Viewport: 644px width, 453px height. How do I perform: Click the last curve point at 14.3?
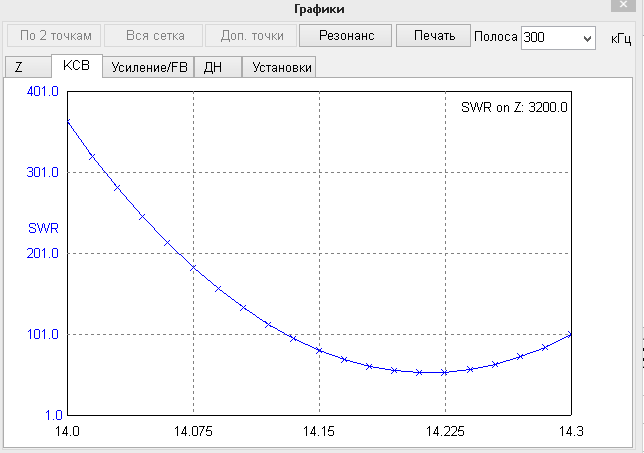pyautogui.click(x=570, y=334)
